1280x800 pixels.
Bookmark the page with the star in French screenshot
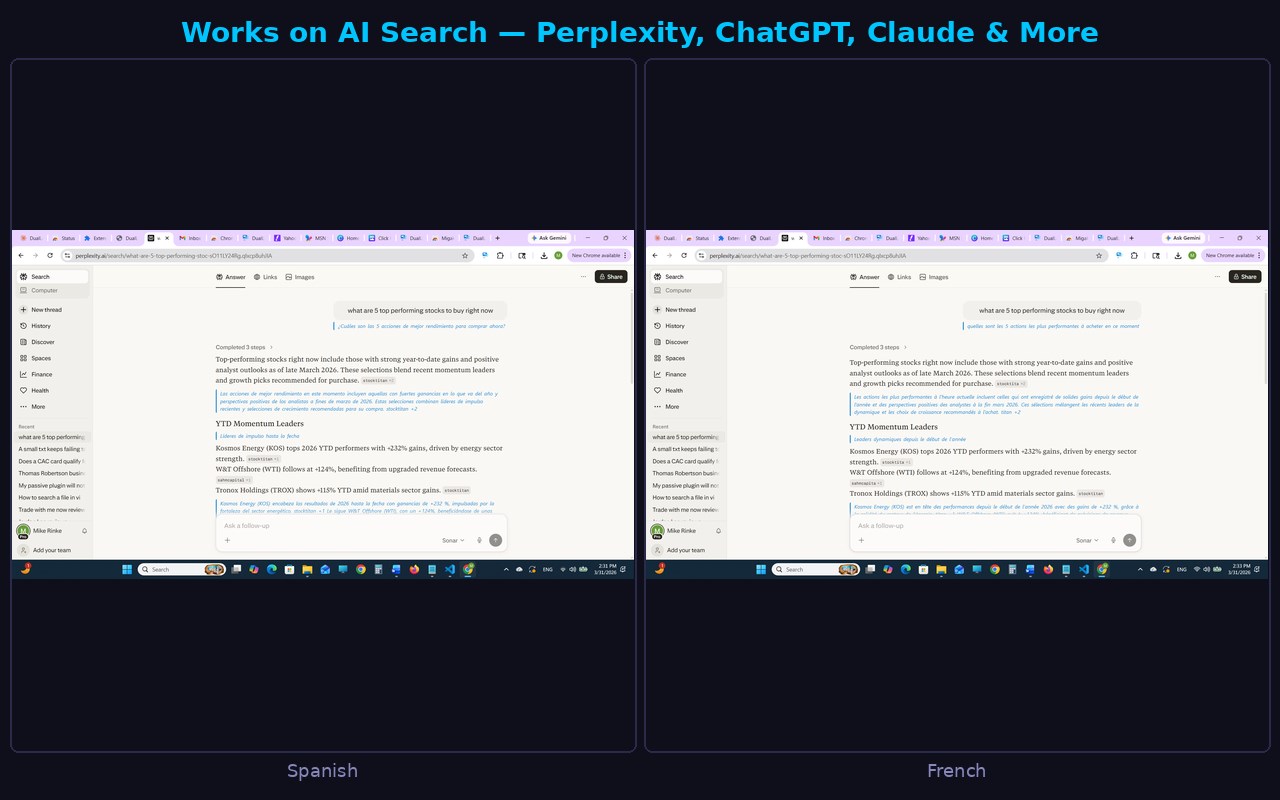1099,256
